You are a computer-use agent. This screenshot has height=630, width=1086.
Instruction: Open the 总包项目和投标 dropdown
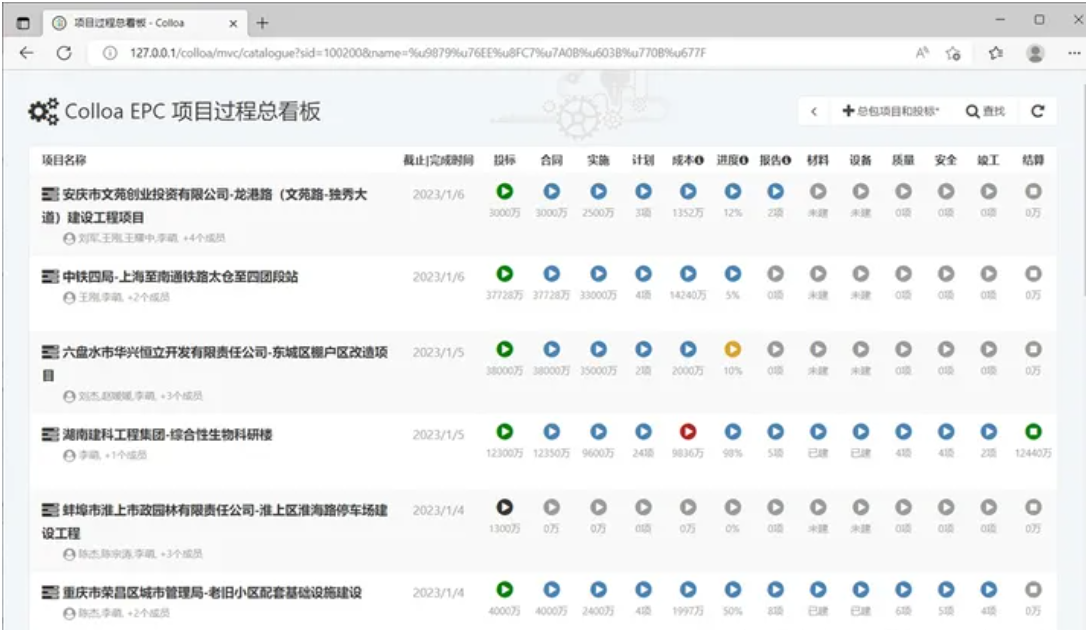tap(890, 111)
